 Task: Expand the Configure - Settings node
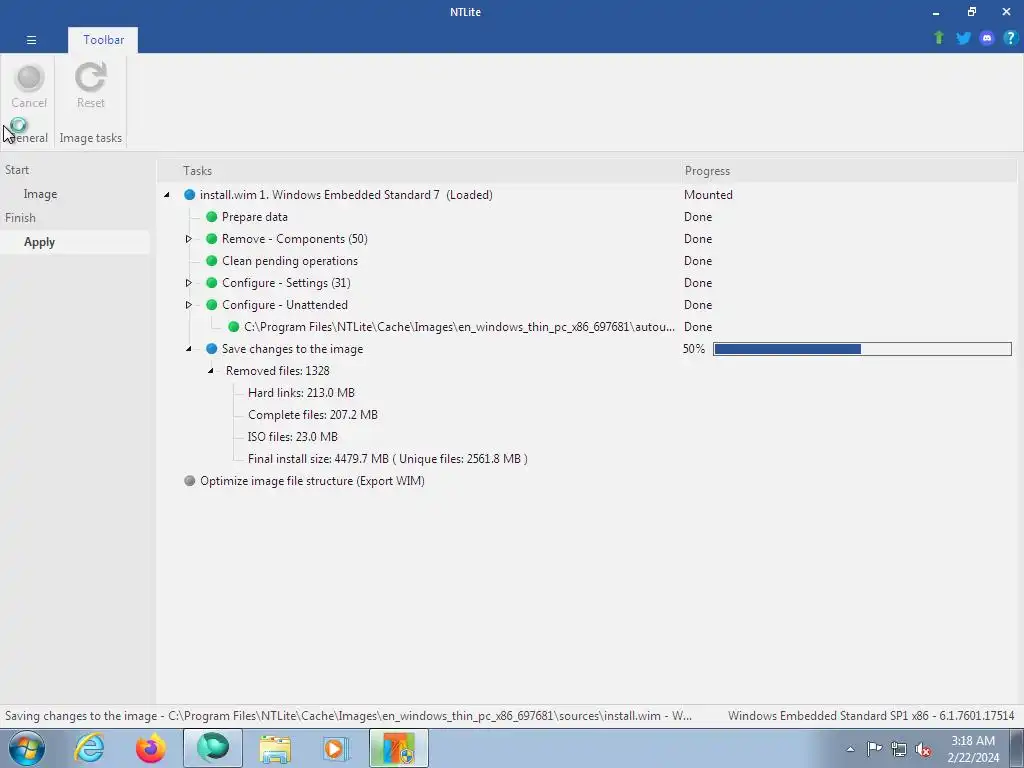pyautogui.click(x=189, y=283)
